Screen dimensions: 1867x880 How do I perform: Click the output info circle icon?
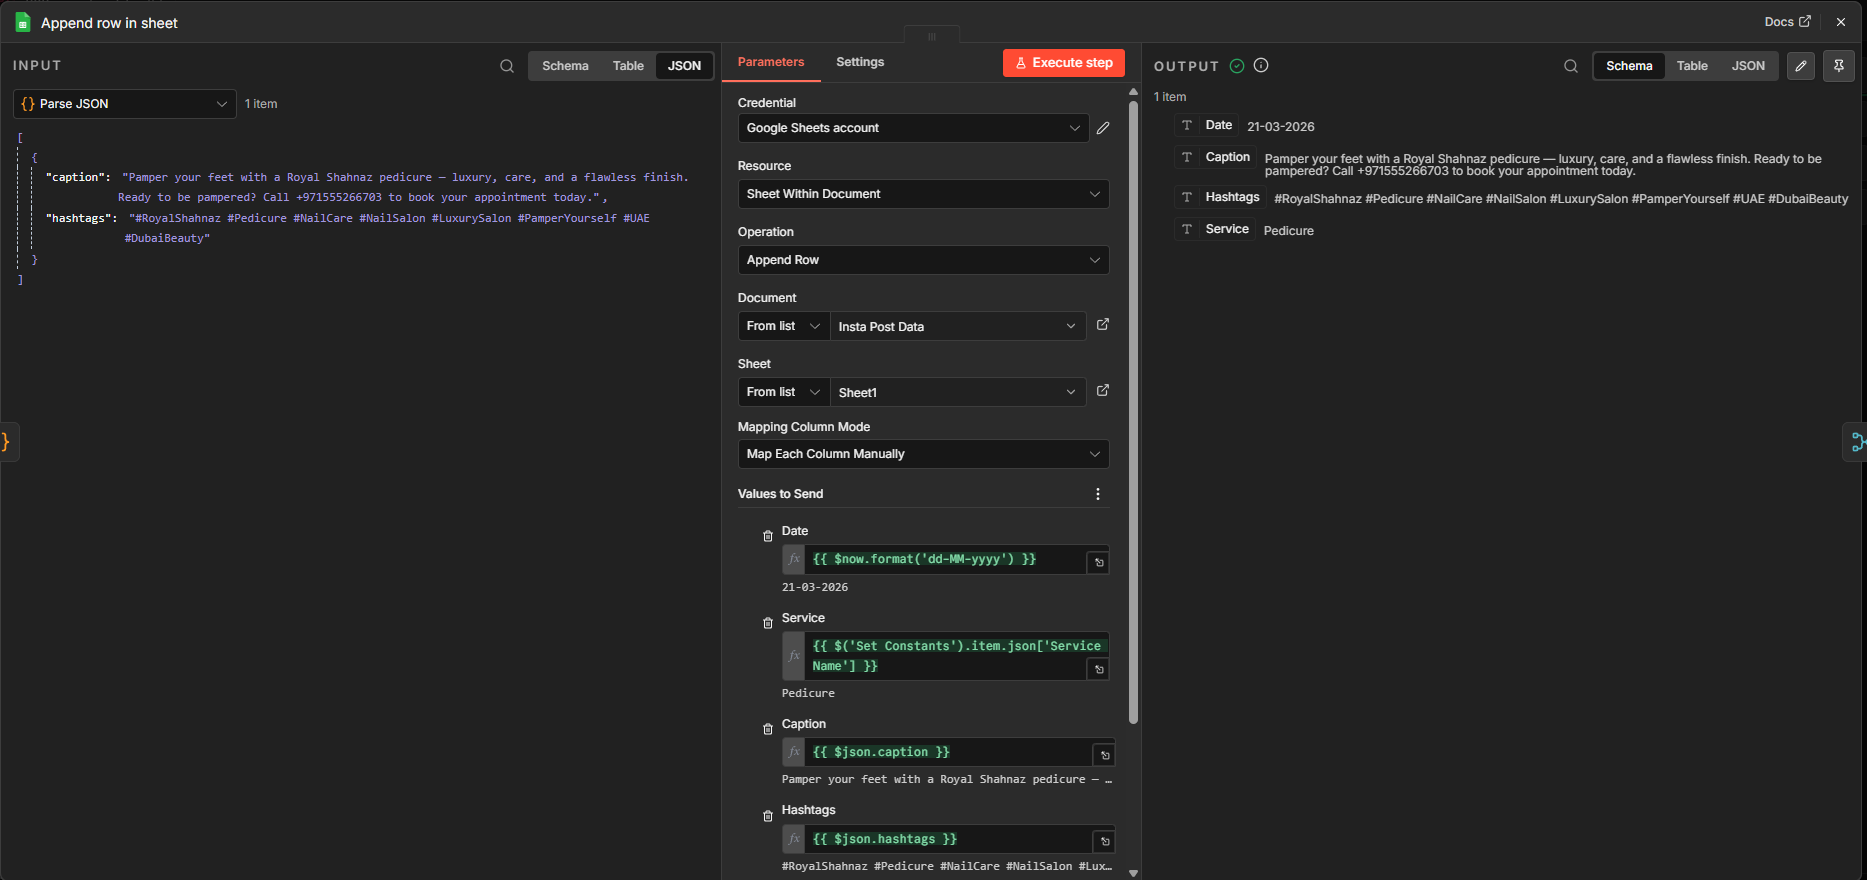pyautogui.click(x=1261, y=66)
